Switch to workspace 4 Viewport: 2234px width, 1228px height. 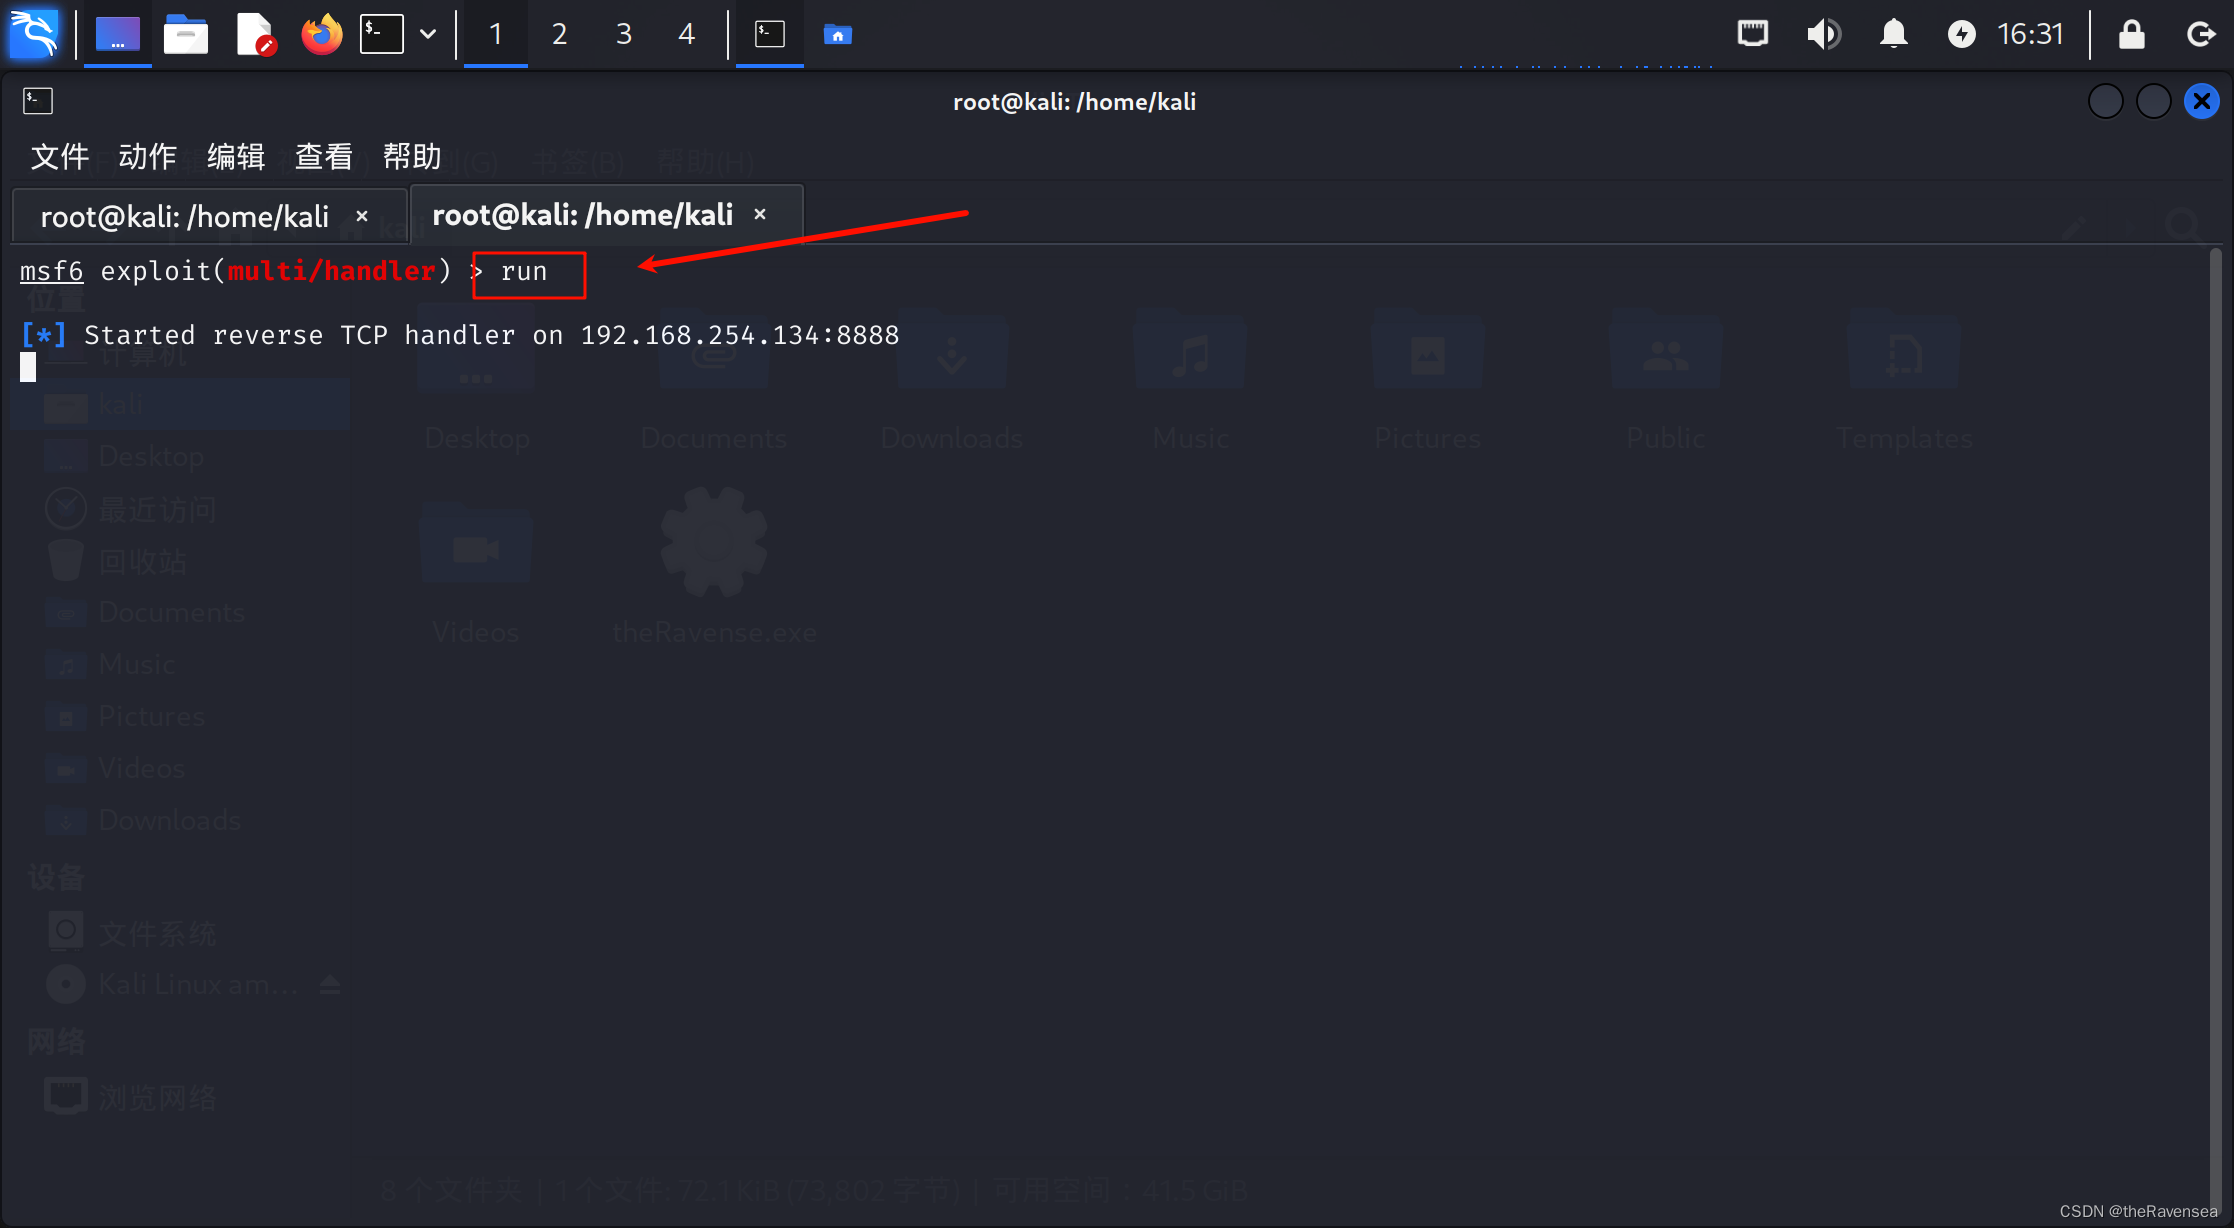[x=686, y=34]
